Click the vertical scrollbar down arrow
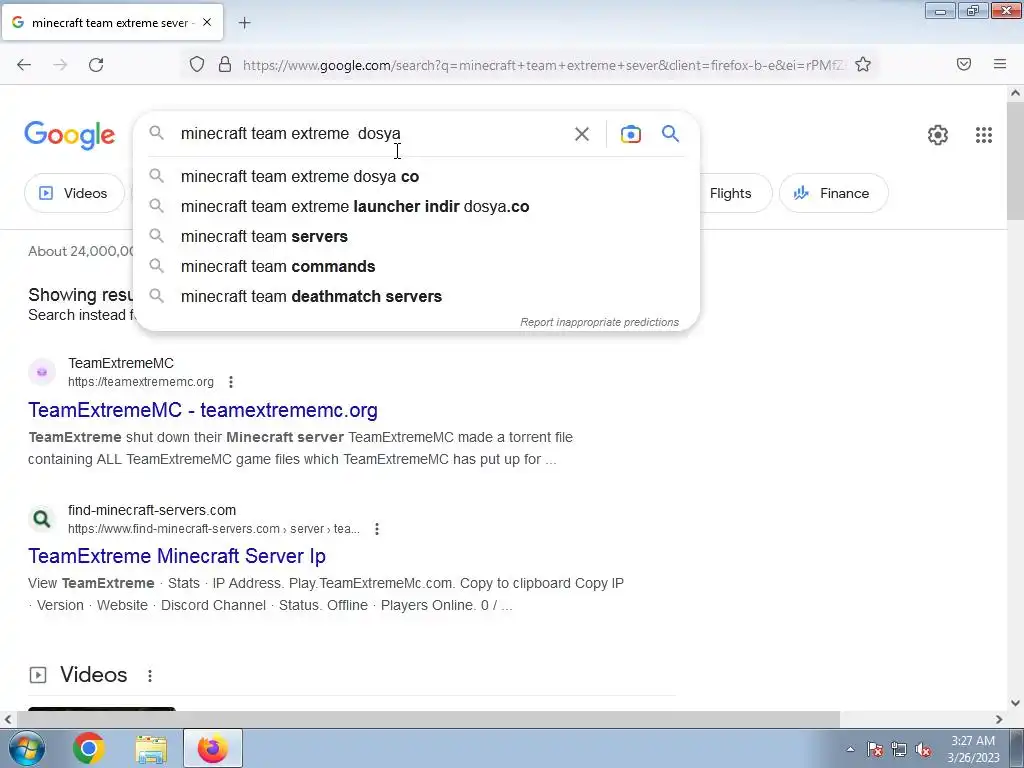1024x768 pixels. pos(1015,703)
